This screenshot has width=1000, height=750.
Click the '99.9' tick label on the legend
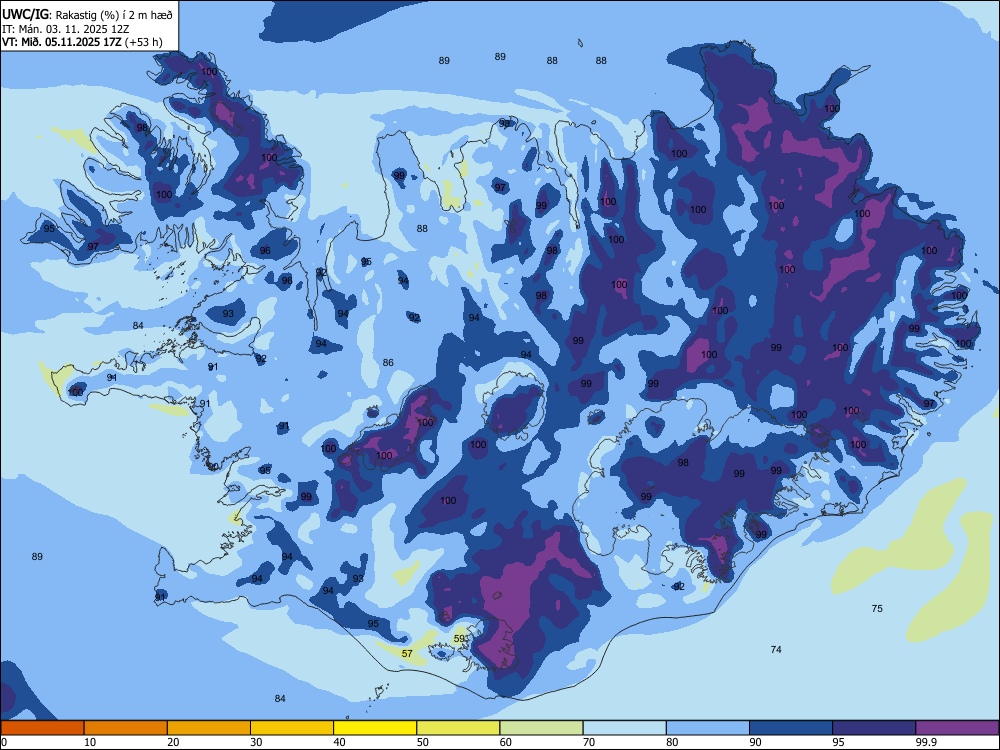tap(926, 742)
